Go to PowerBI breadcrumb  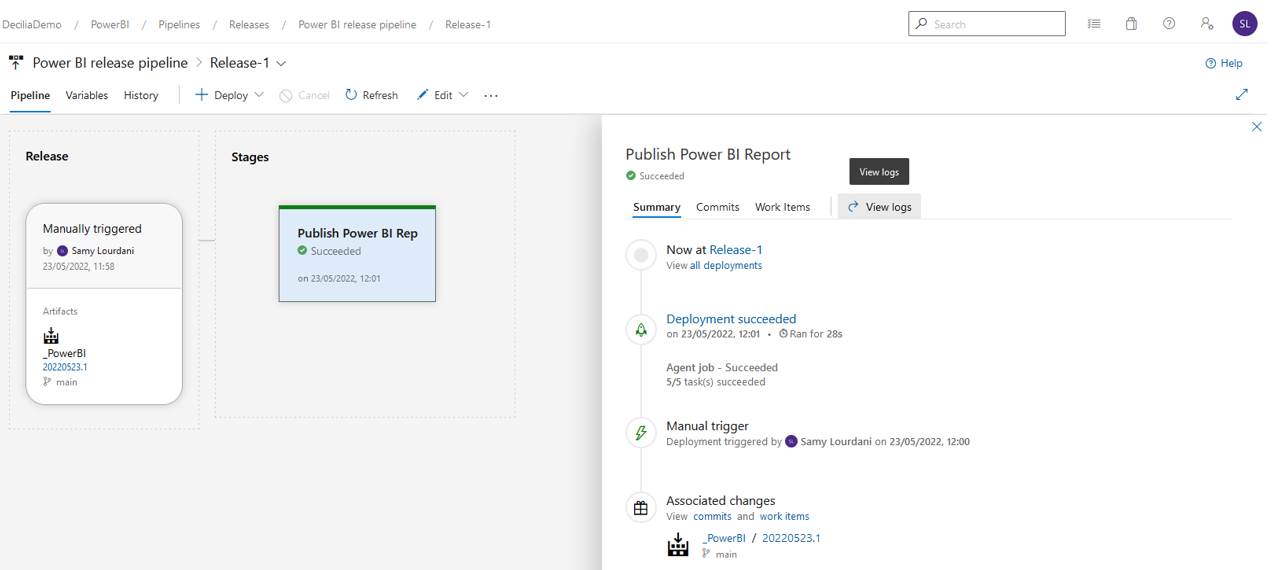pyautogui.click(x=110, y=24)
